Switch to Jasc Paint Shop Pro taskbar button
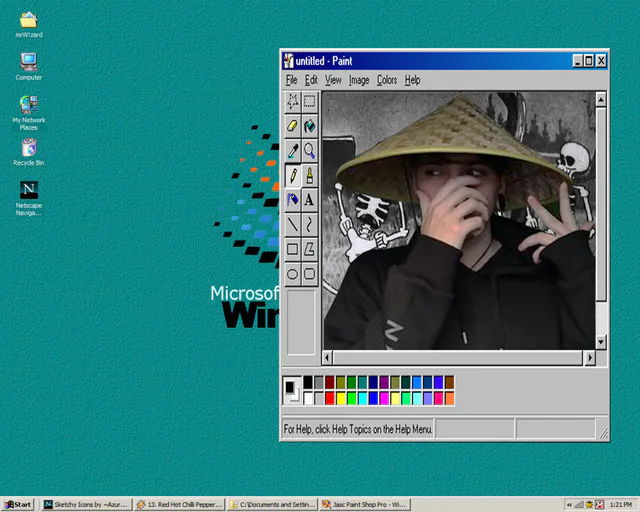Screen dimensions: 640x512 [365, 505]
